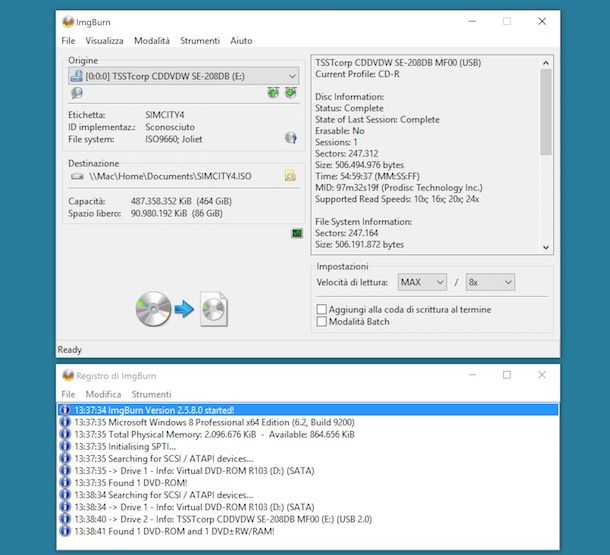Close the Registro di ImgBurn log window
This screenshot has height=555, width=610.
[x=542, y=375]
